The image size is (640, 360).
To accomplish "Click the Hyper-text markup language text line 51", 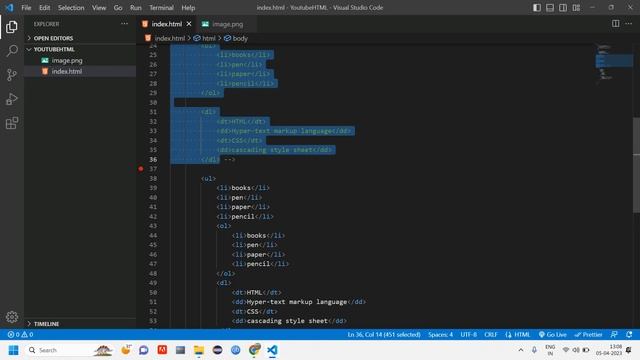I will tap(297, 302).
